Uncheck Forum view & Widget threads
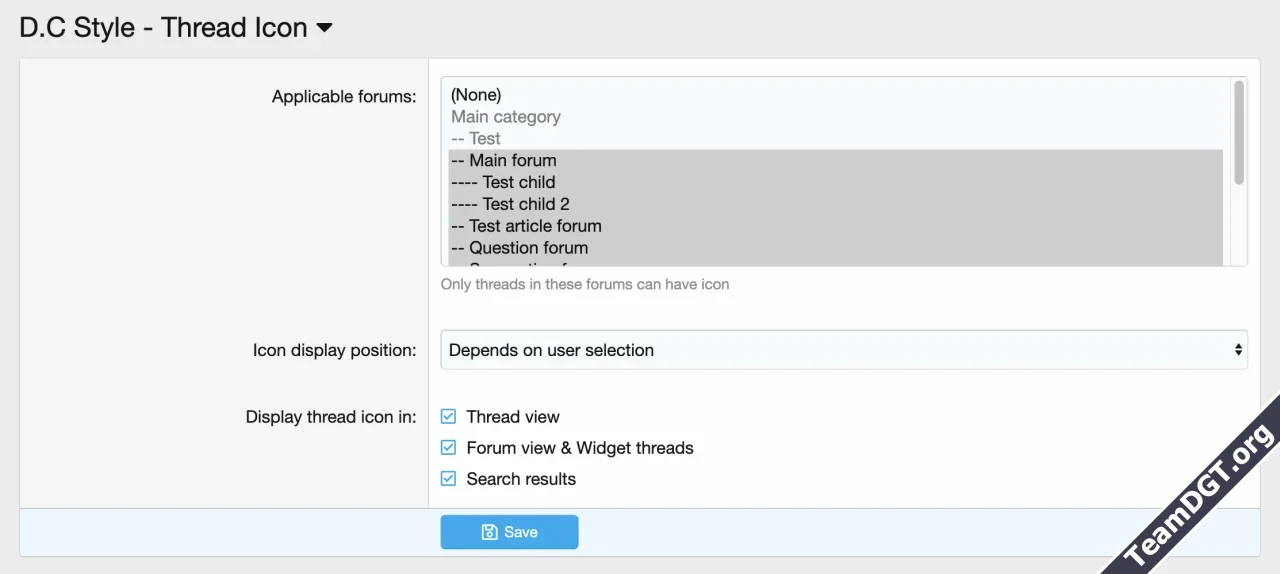The height and width of the screenshot is (574, 1280). (448, 448)
